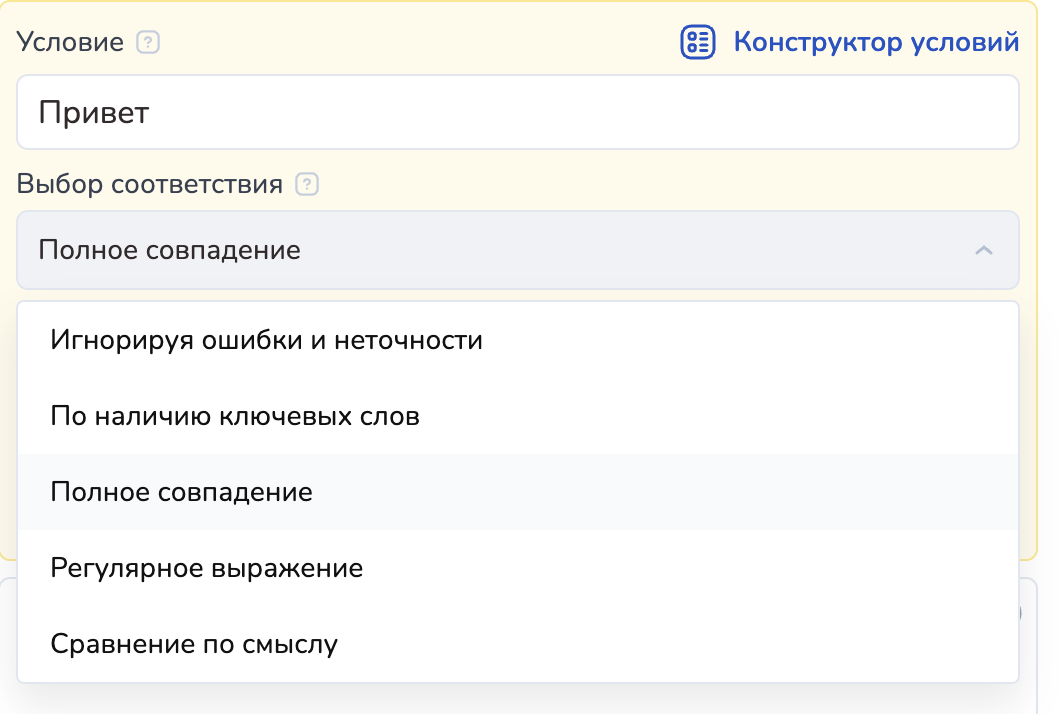Open the "Конструктор условий" link

(876, 42)
